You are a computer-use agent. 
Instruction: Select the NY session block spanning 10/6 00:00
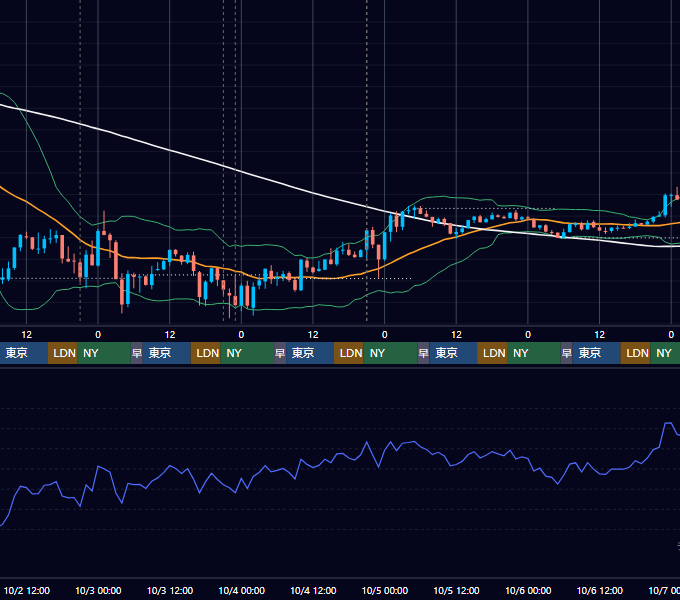[533, 353]
